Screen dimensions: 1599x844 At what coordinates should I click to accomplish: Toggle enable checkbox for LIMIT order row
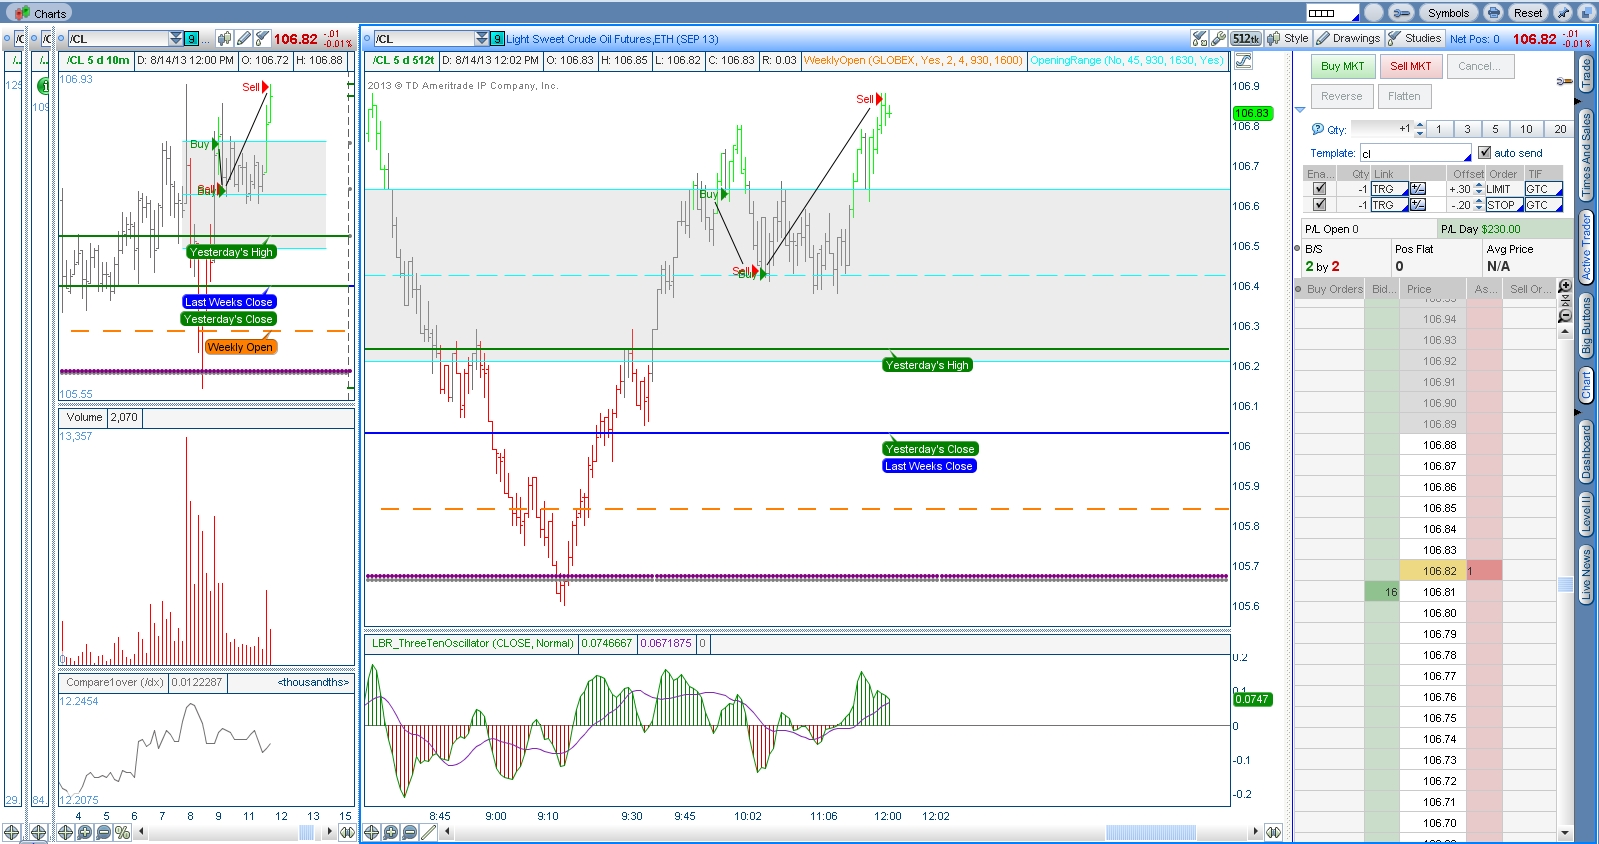click(x=1320, y=189)
